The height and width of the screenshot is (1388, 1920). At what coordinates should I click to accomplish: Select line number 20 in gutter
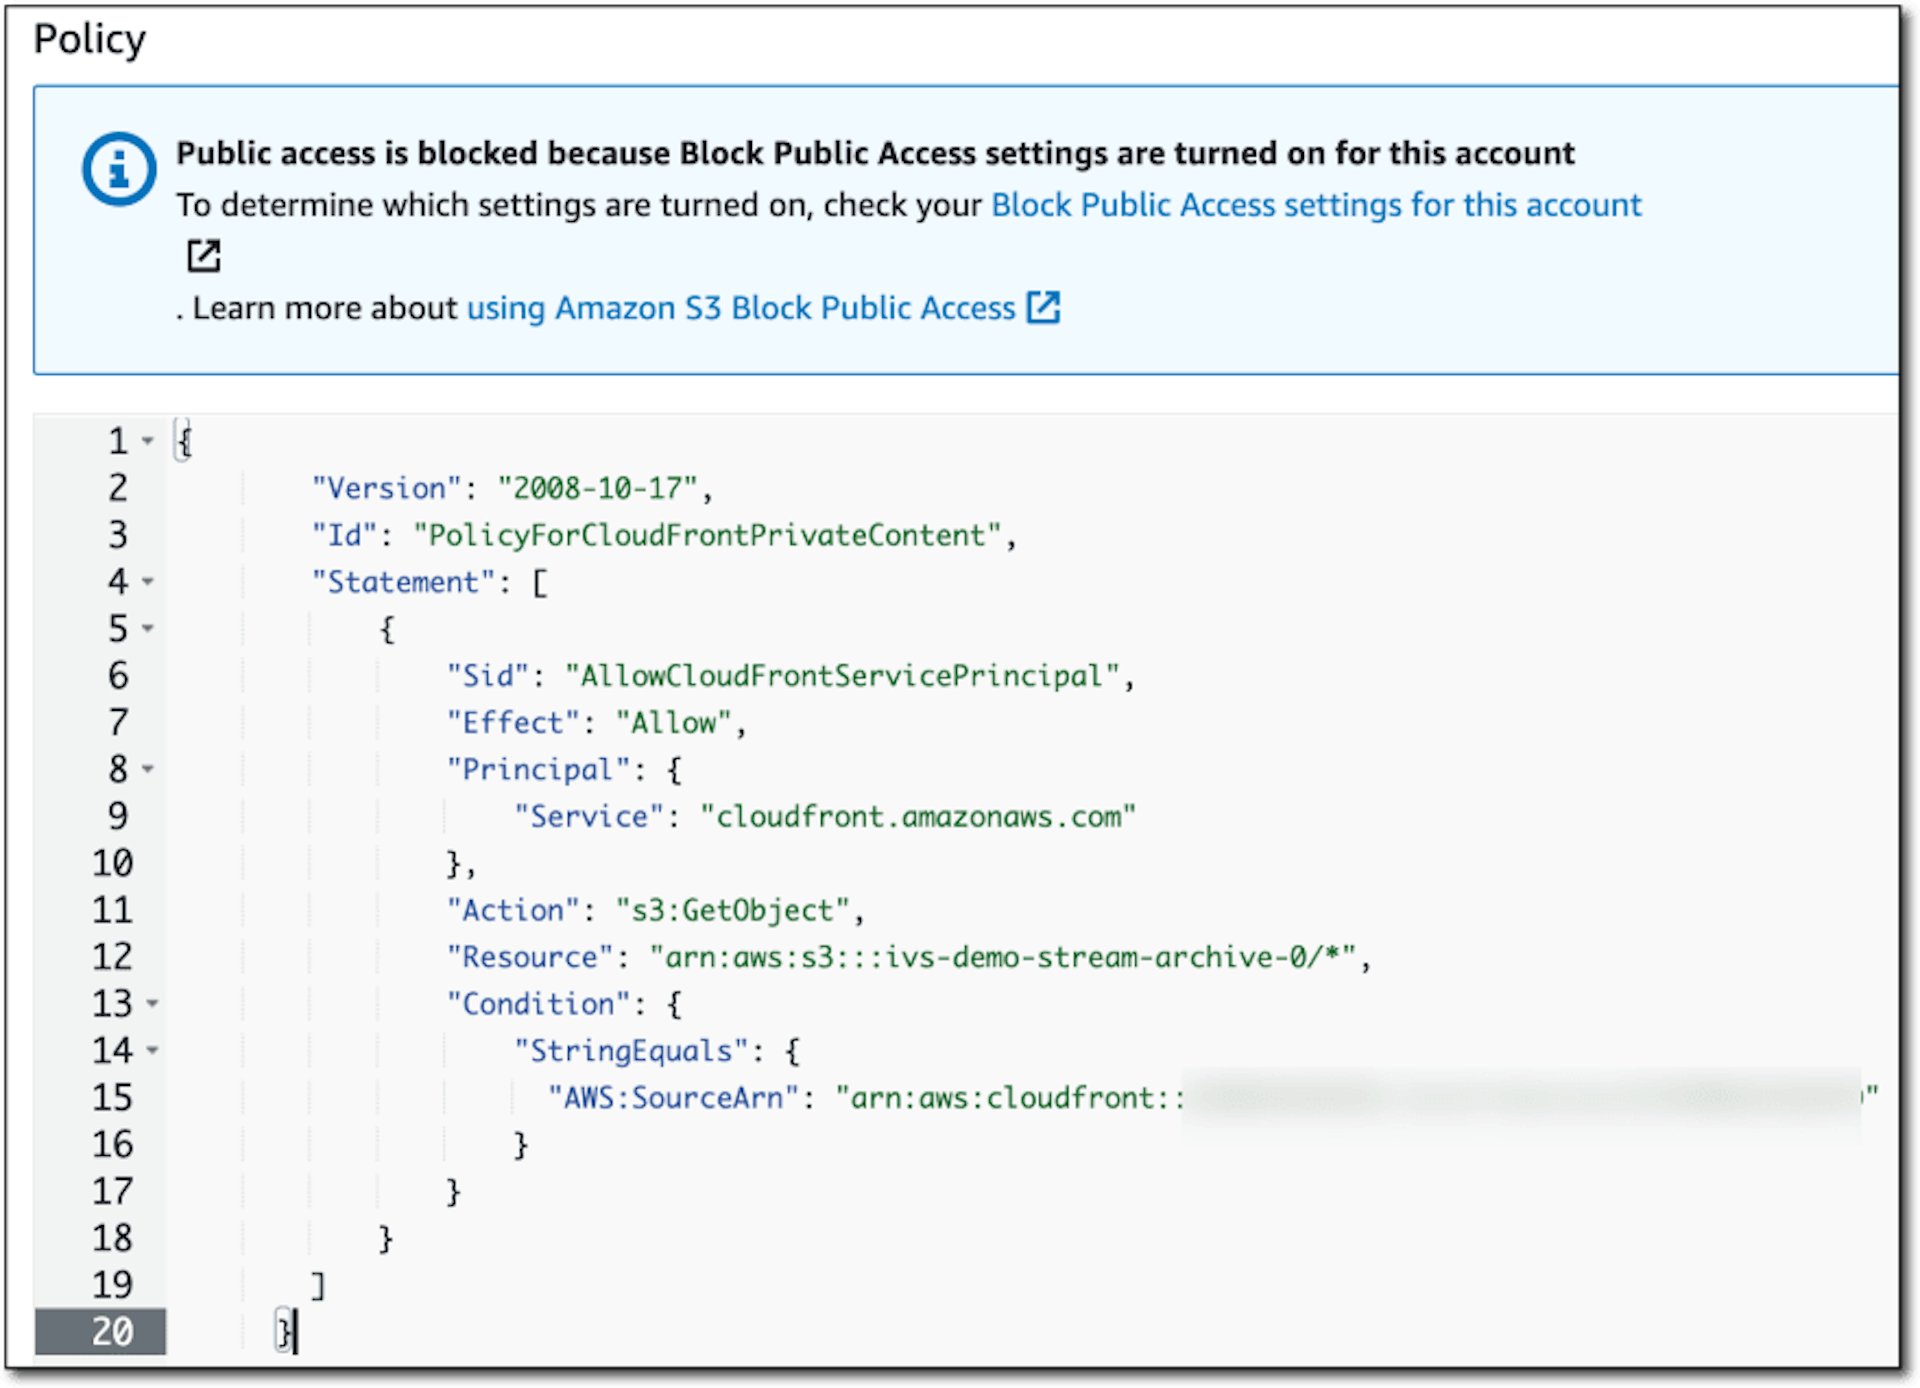pos(112,1331)
